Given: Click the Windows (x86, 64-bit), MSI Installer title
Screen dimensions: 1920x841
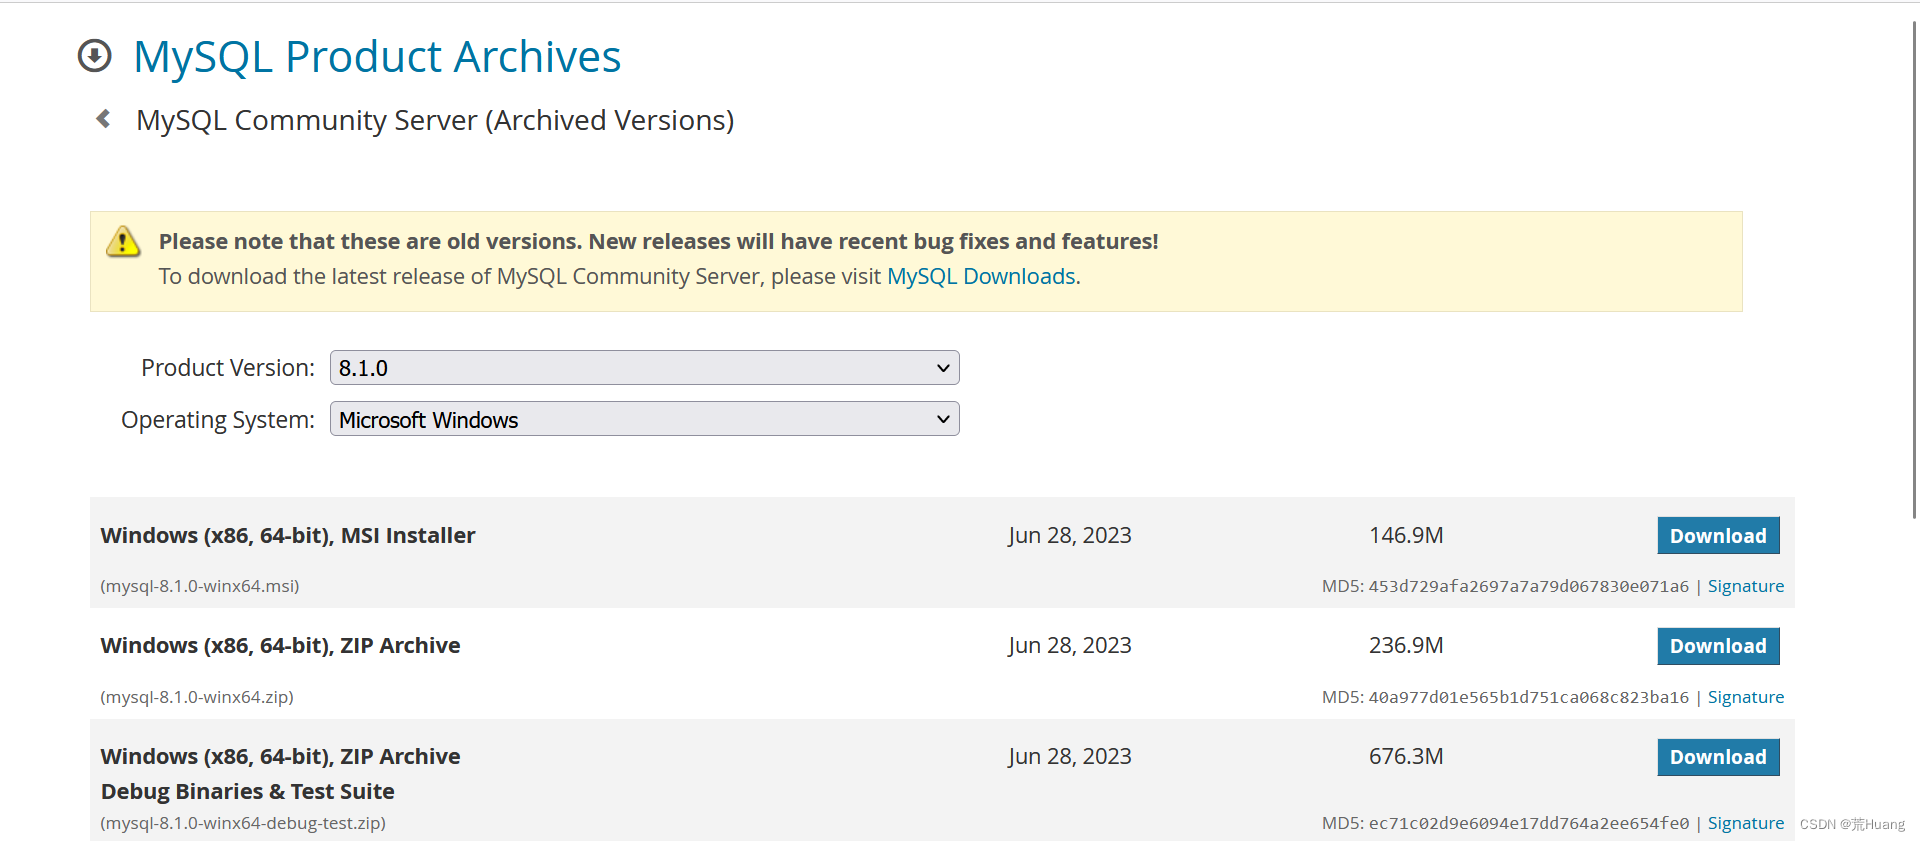Looking at the screenshot, I should pos(288,535).
